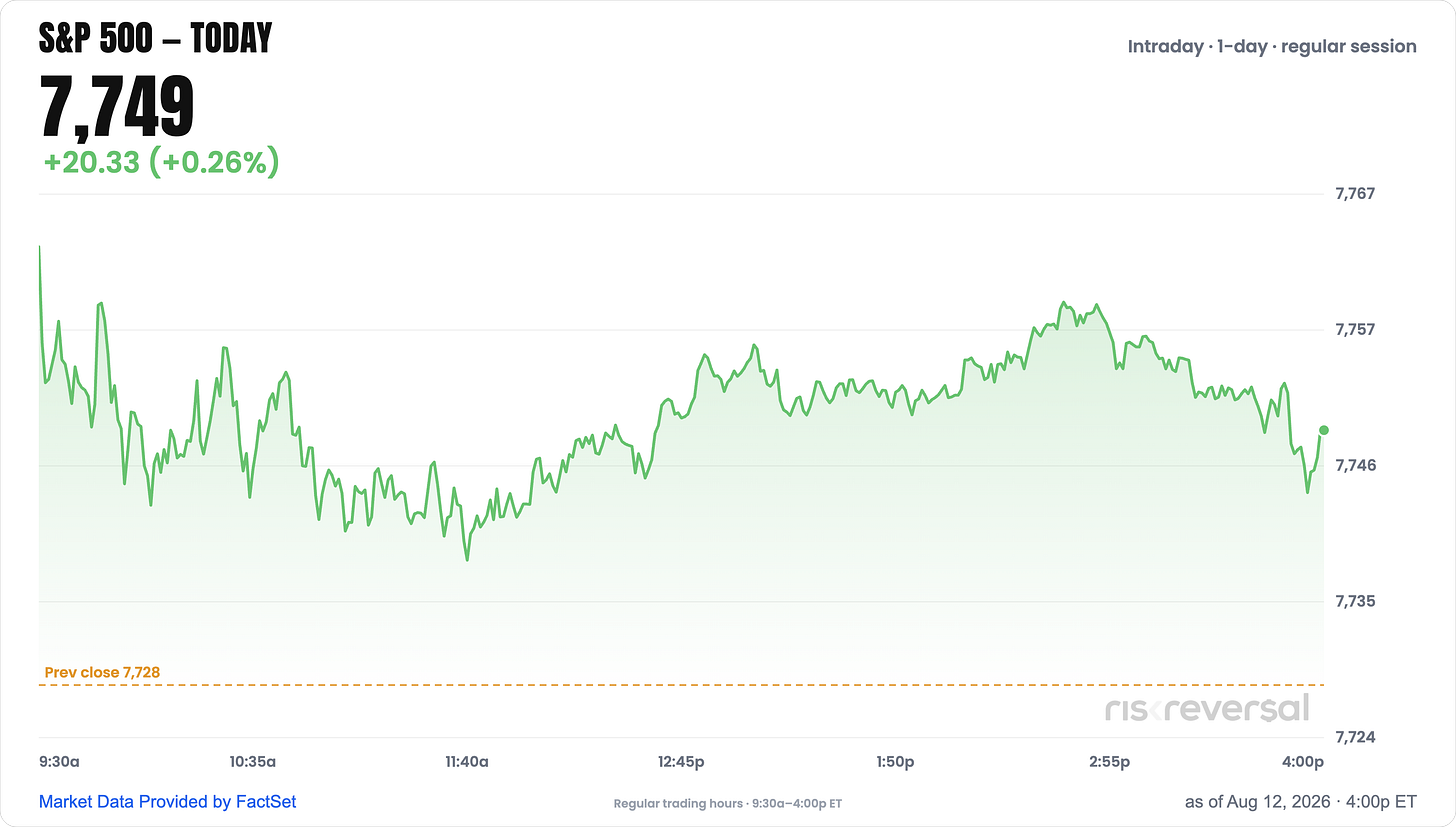The height and width of the screenshot is (827, 1456).
Task: Select the +20.33 (+0.26%) change text
Action: click(x=161, y=162)
